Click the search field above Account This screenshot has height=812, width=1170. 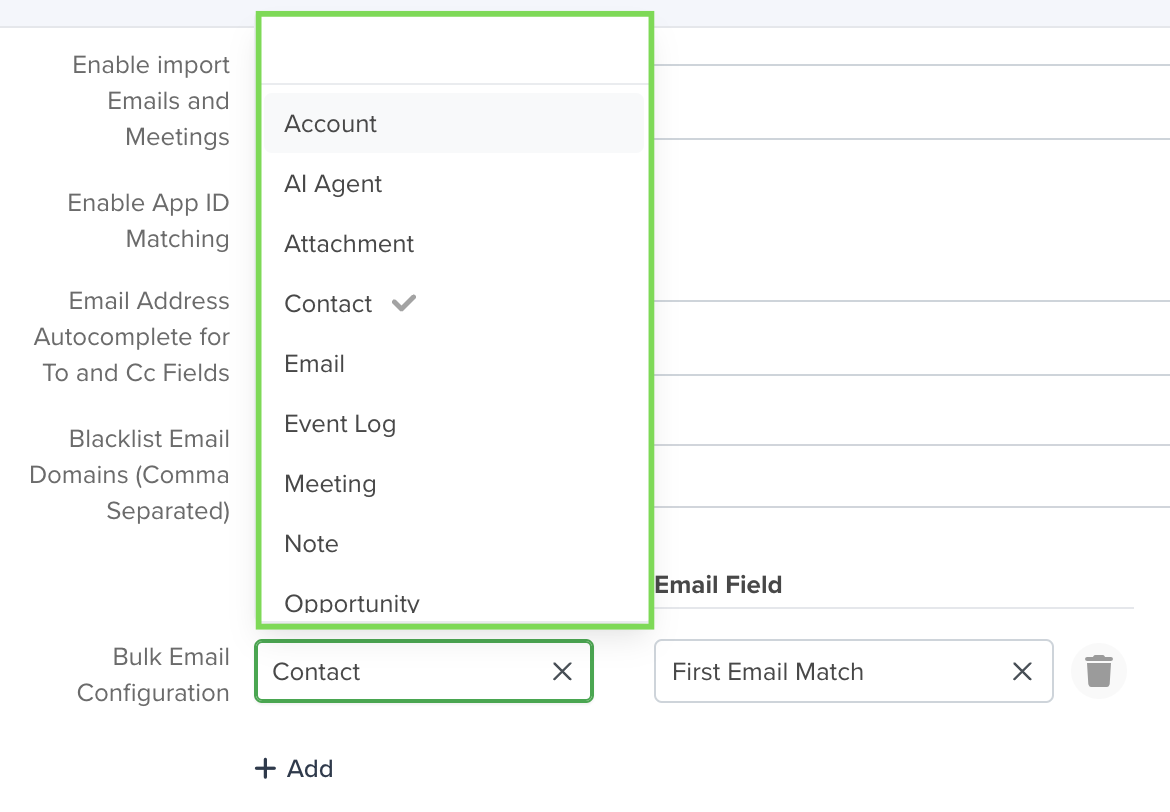454,51
